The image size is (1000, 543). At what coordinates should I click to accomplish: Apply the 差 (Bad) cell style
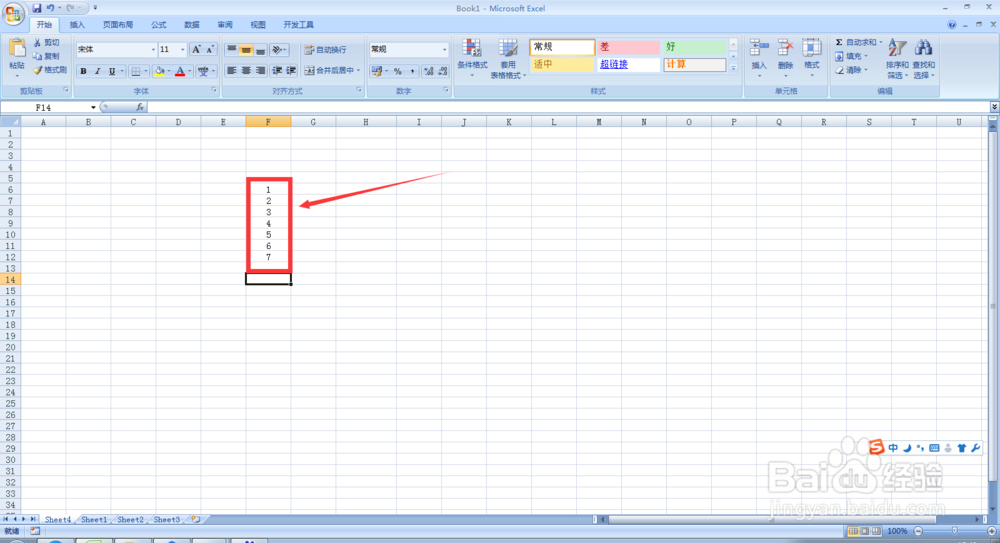(x=628, y=47)
